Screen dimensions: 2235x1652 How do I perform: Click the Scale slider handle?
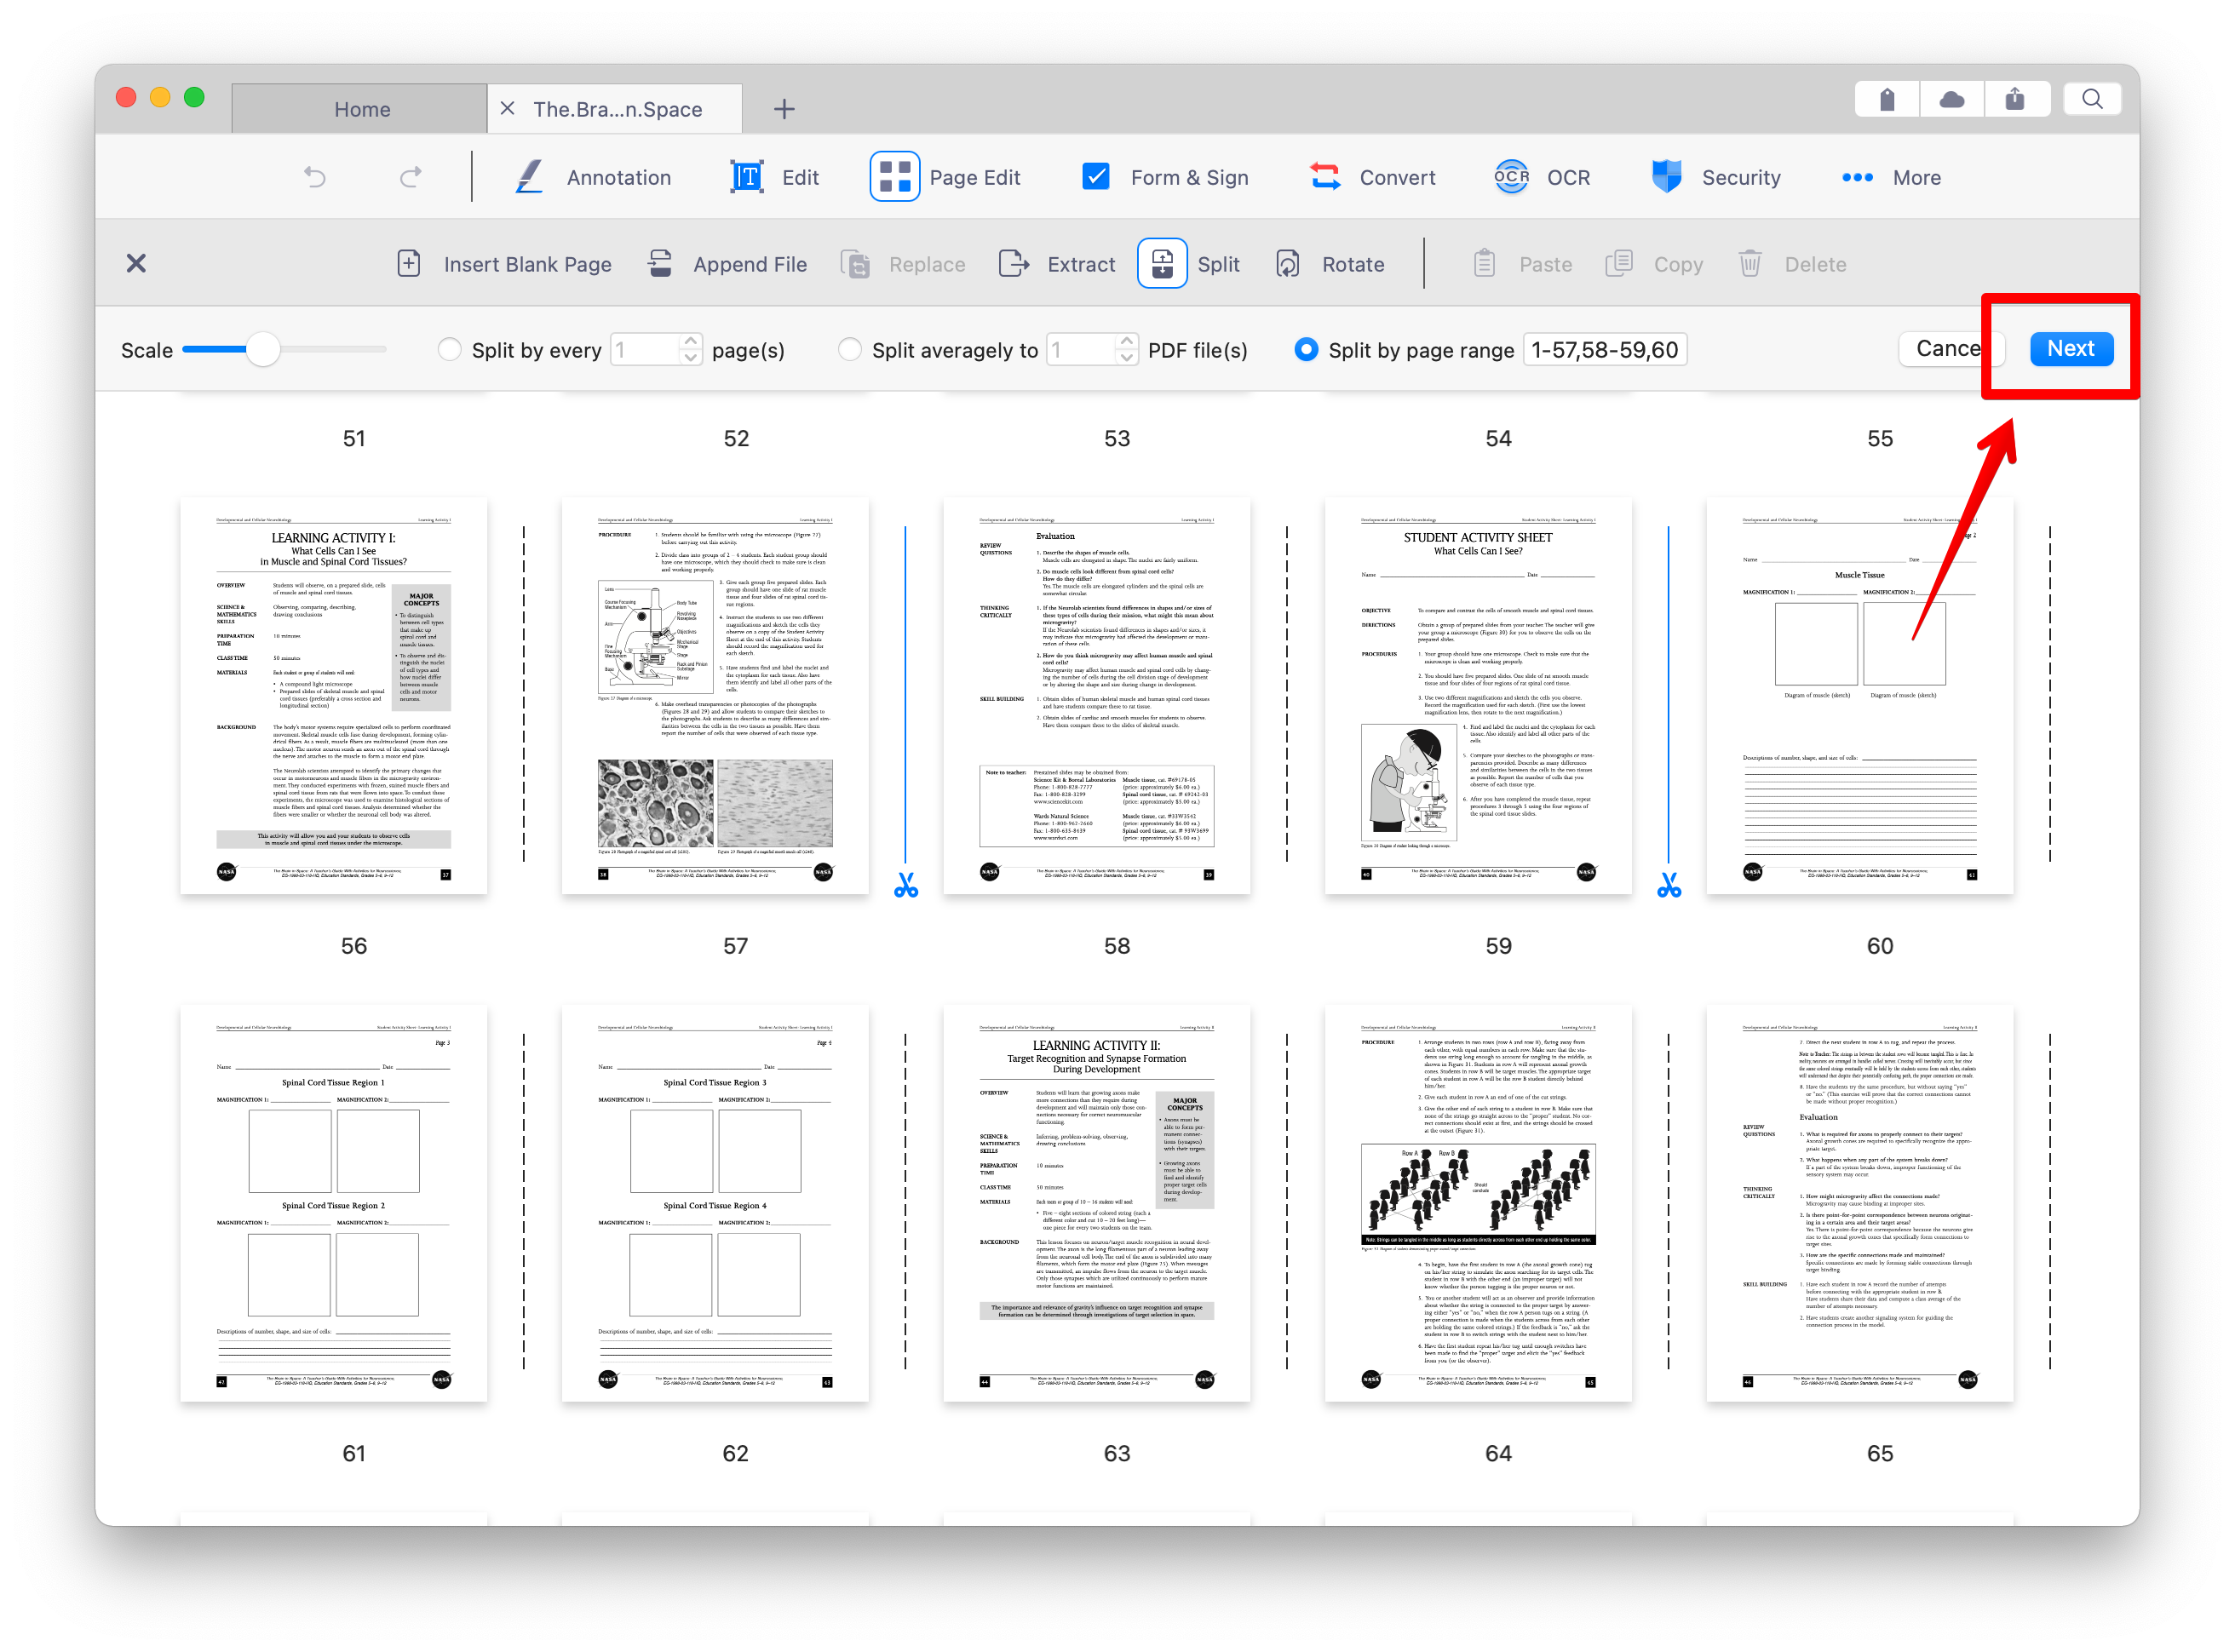tap(263, 349)
